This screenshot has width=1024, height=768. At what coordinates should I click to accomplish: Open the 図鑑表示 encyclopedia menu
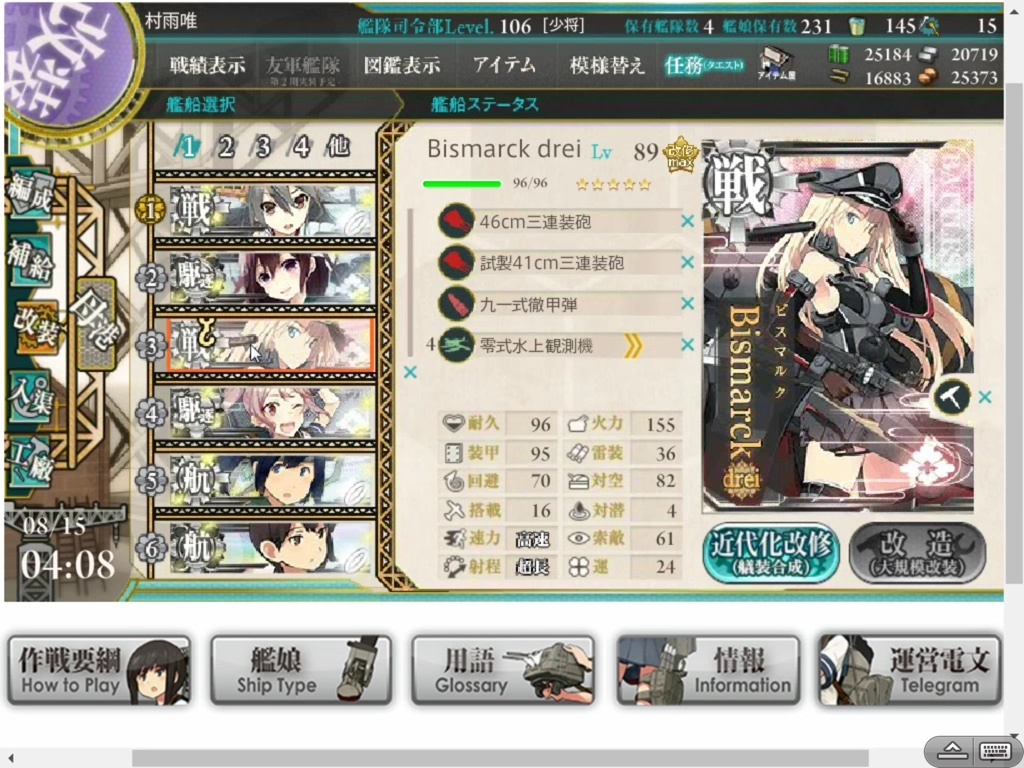(x=402, y=65)
